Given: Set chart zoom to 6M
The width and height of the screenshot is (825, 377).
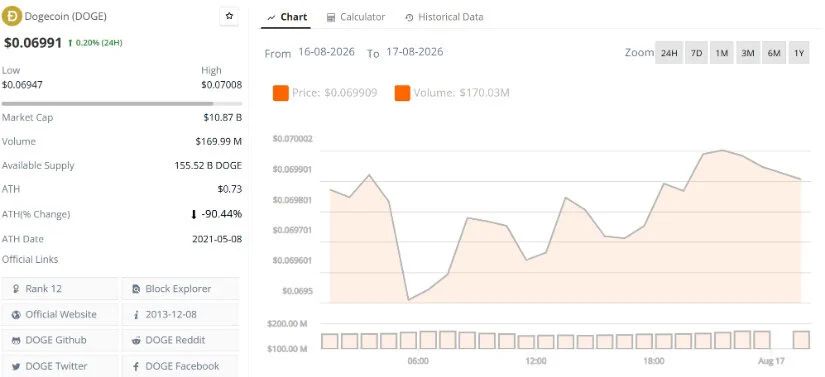Looking at the screenshot, I should pyautogui.click(x=773, y=53).
